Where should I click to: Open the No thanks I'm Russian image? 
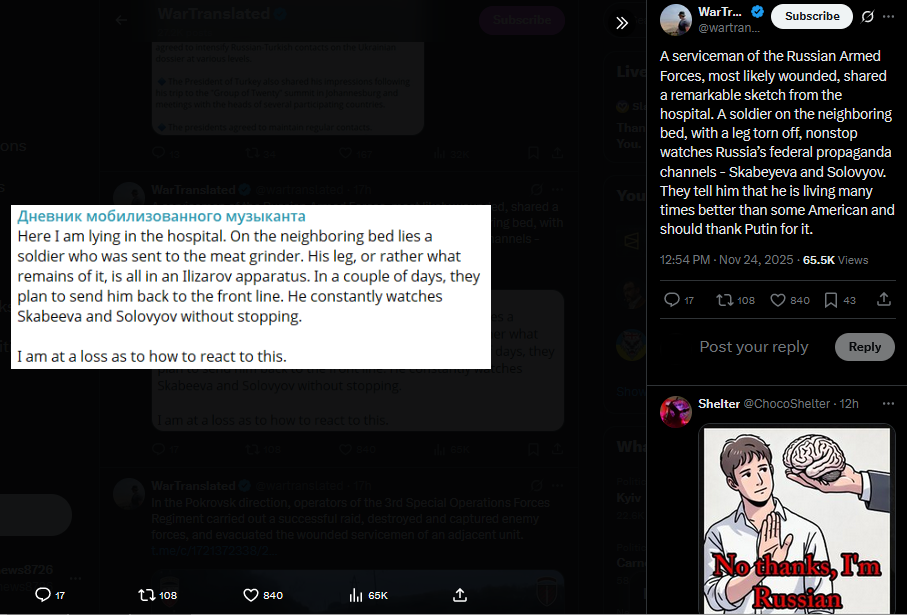tap(797, 520)
